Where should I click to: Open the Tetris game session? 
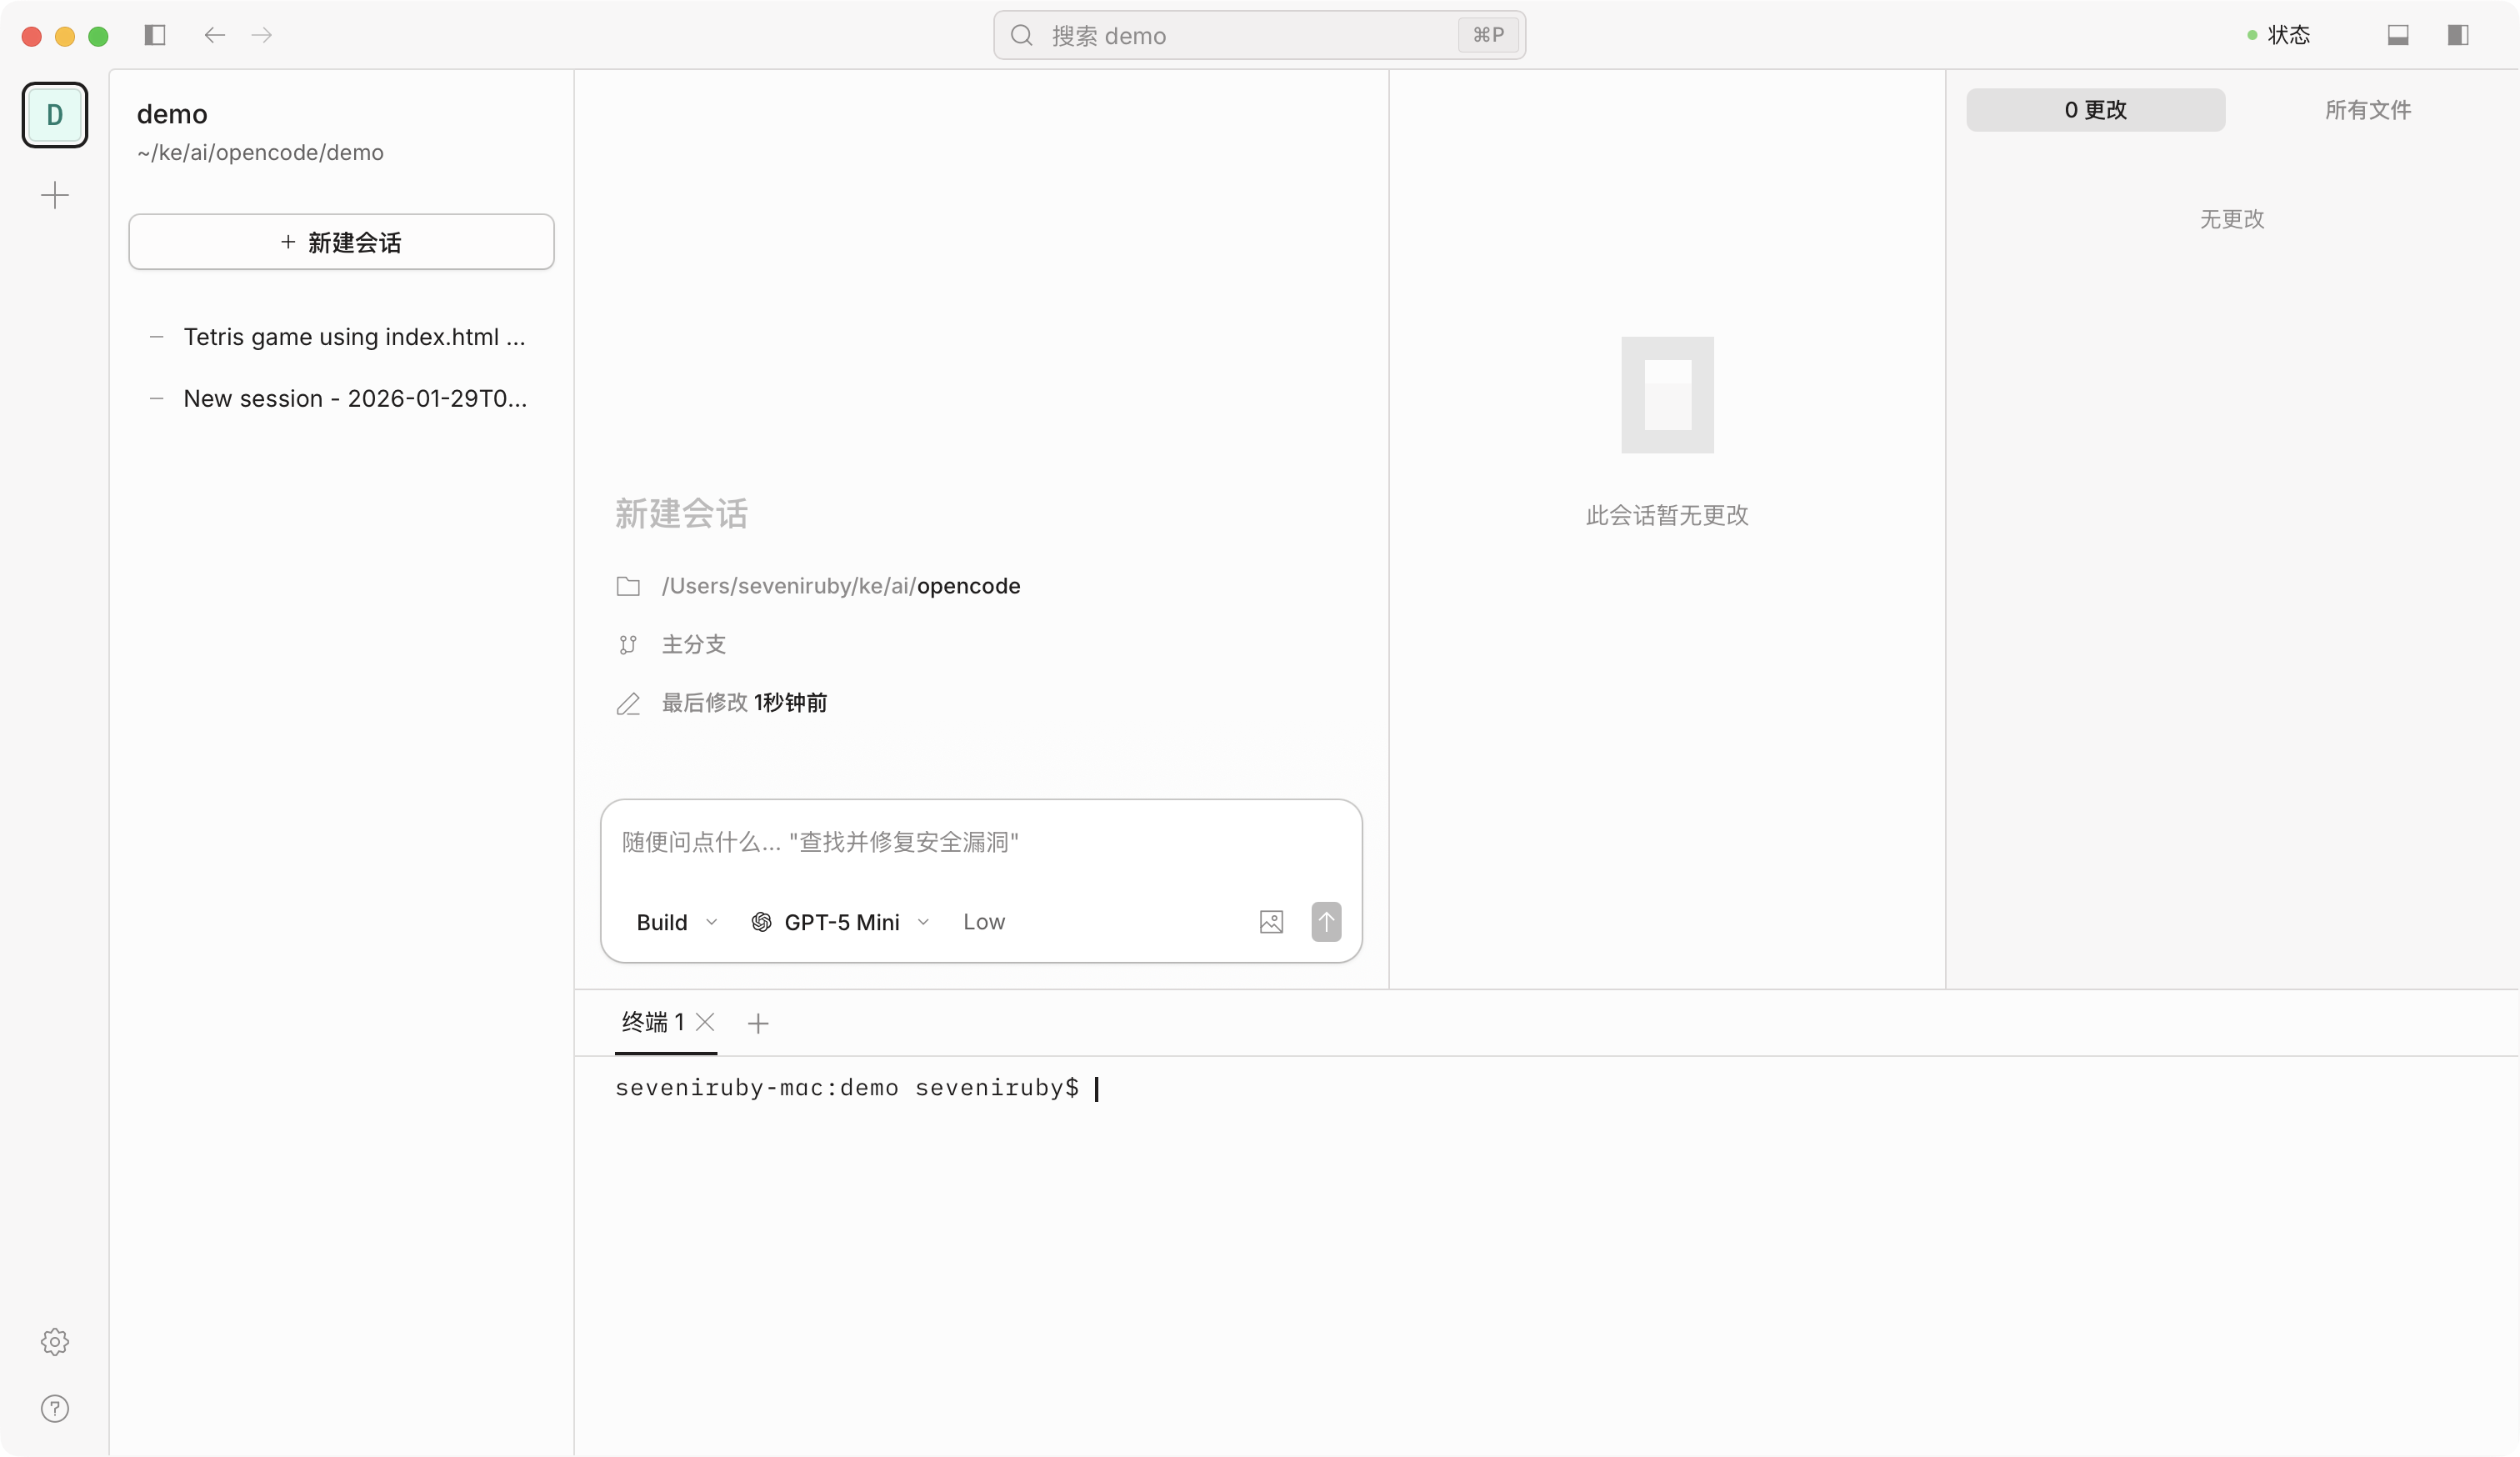point(354,337)
